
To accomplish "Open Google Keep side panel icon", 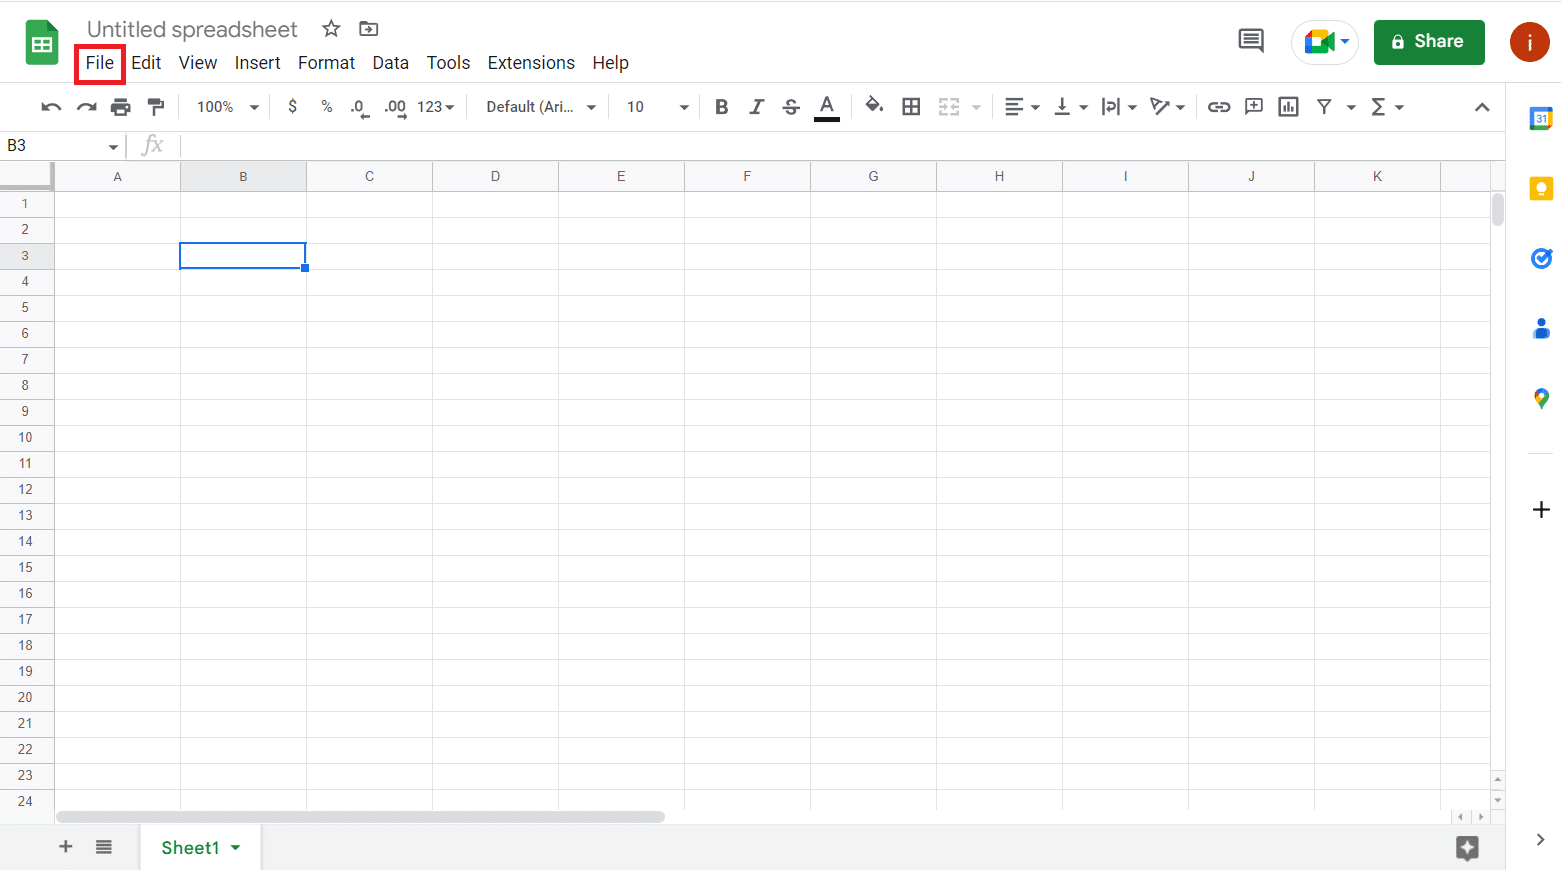I will [1541, 188].
